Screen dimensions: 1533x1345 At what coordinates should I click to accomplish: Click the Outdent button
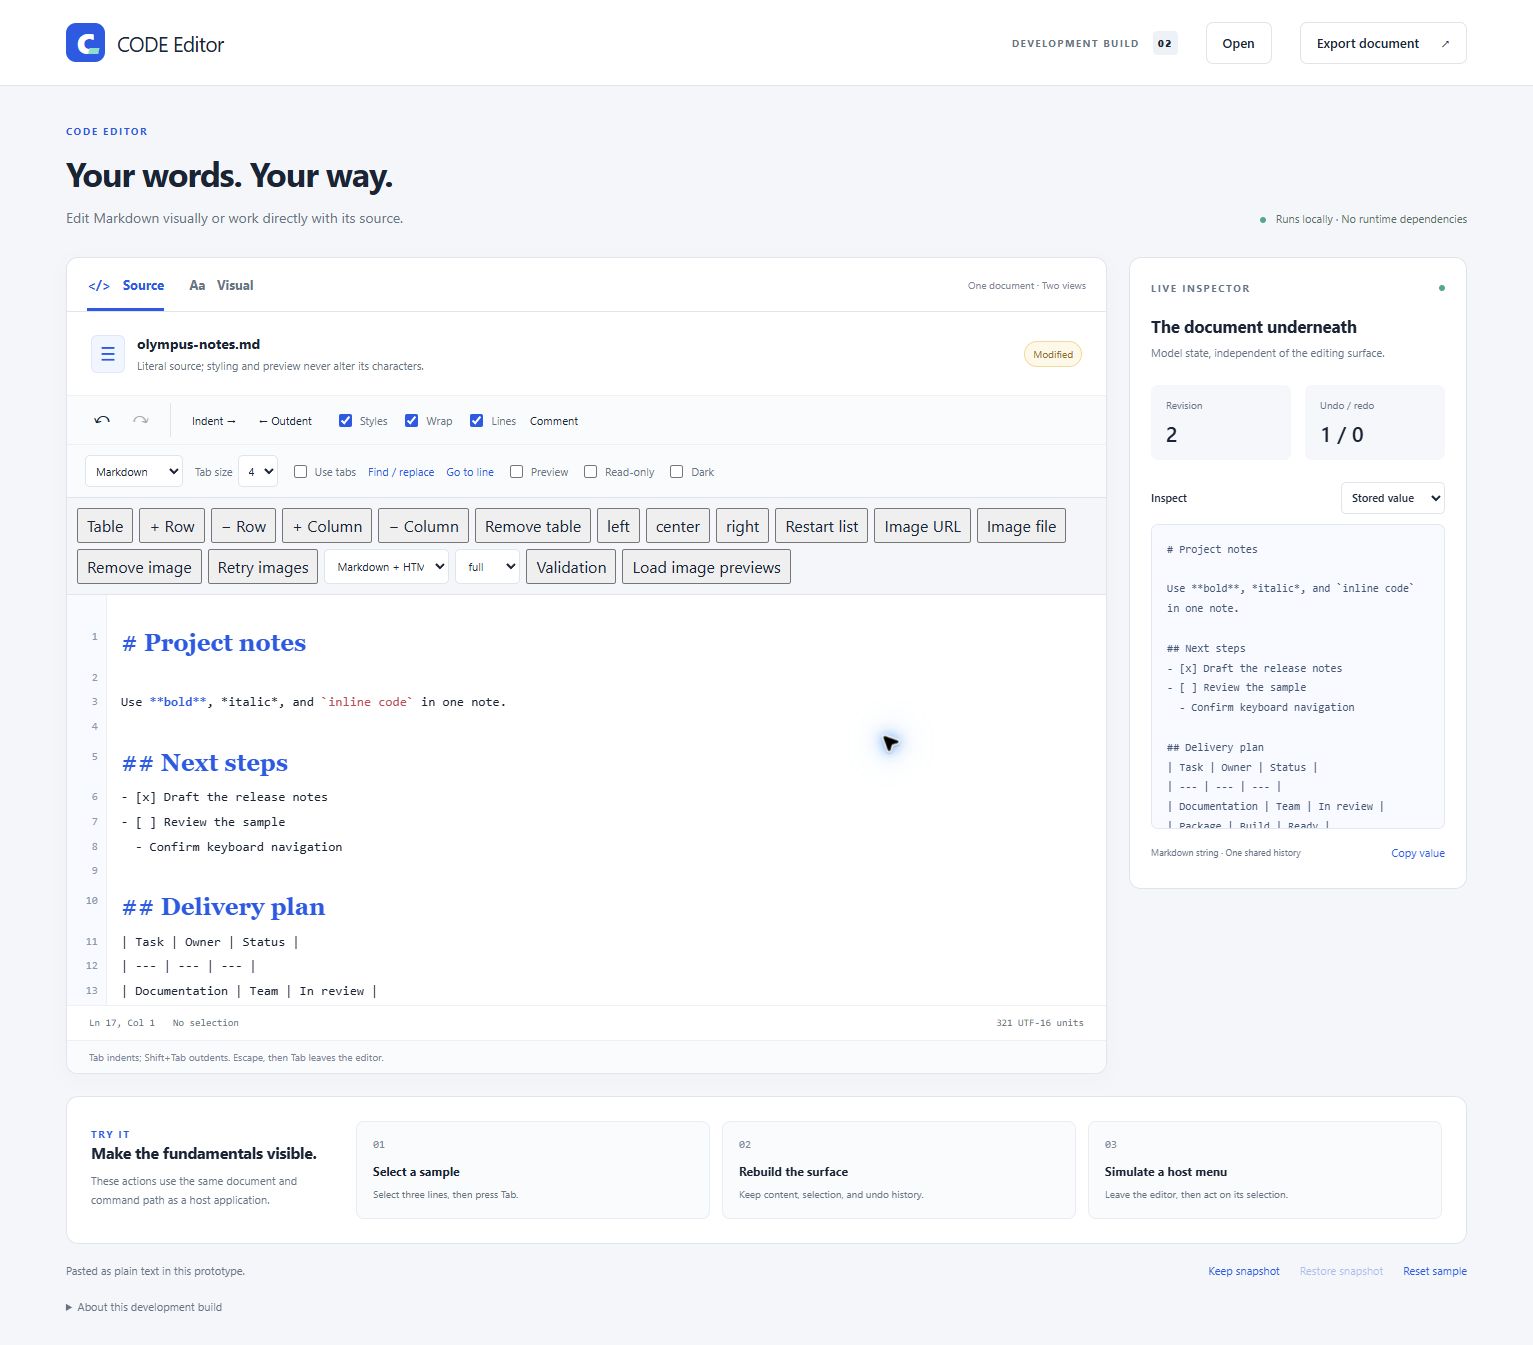click(x=285, y=421)
